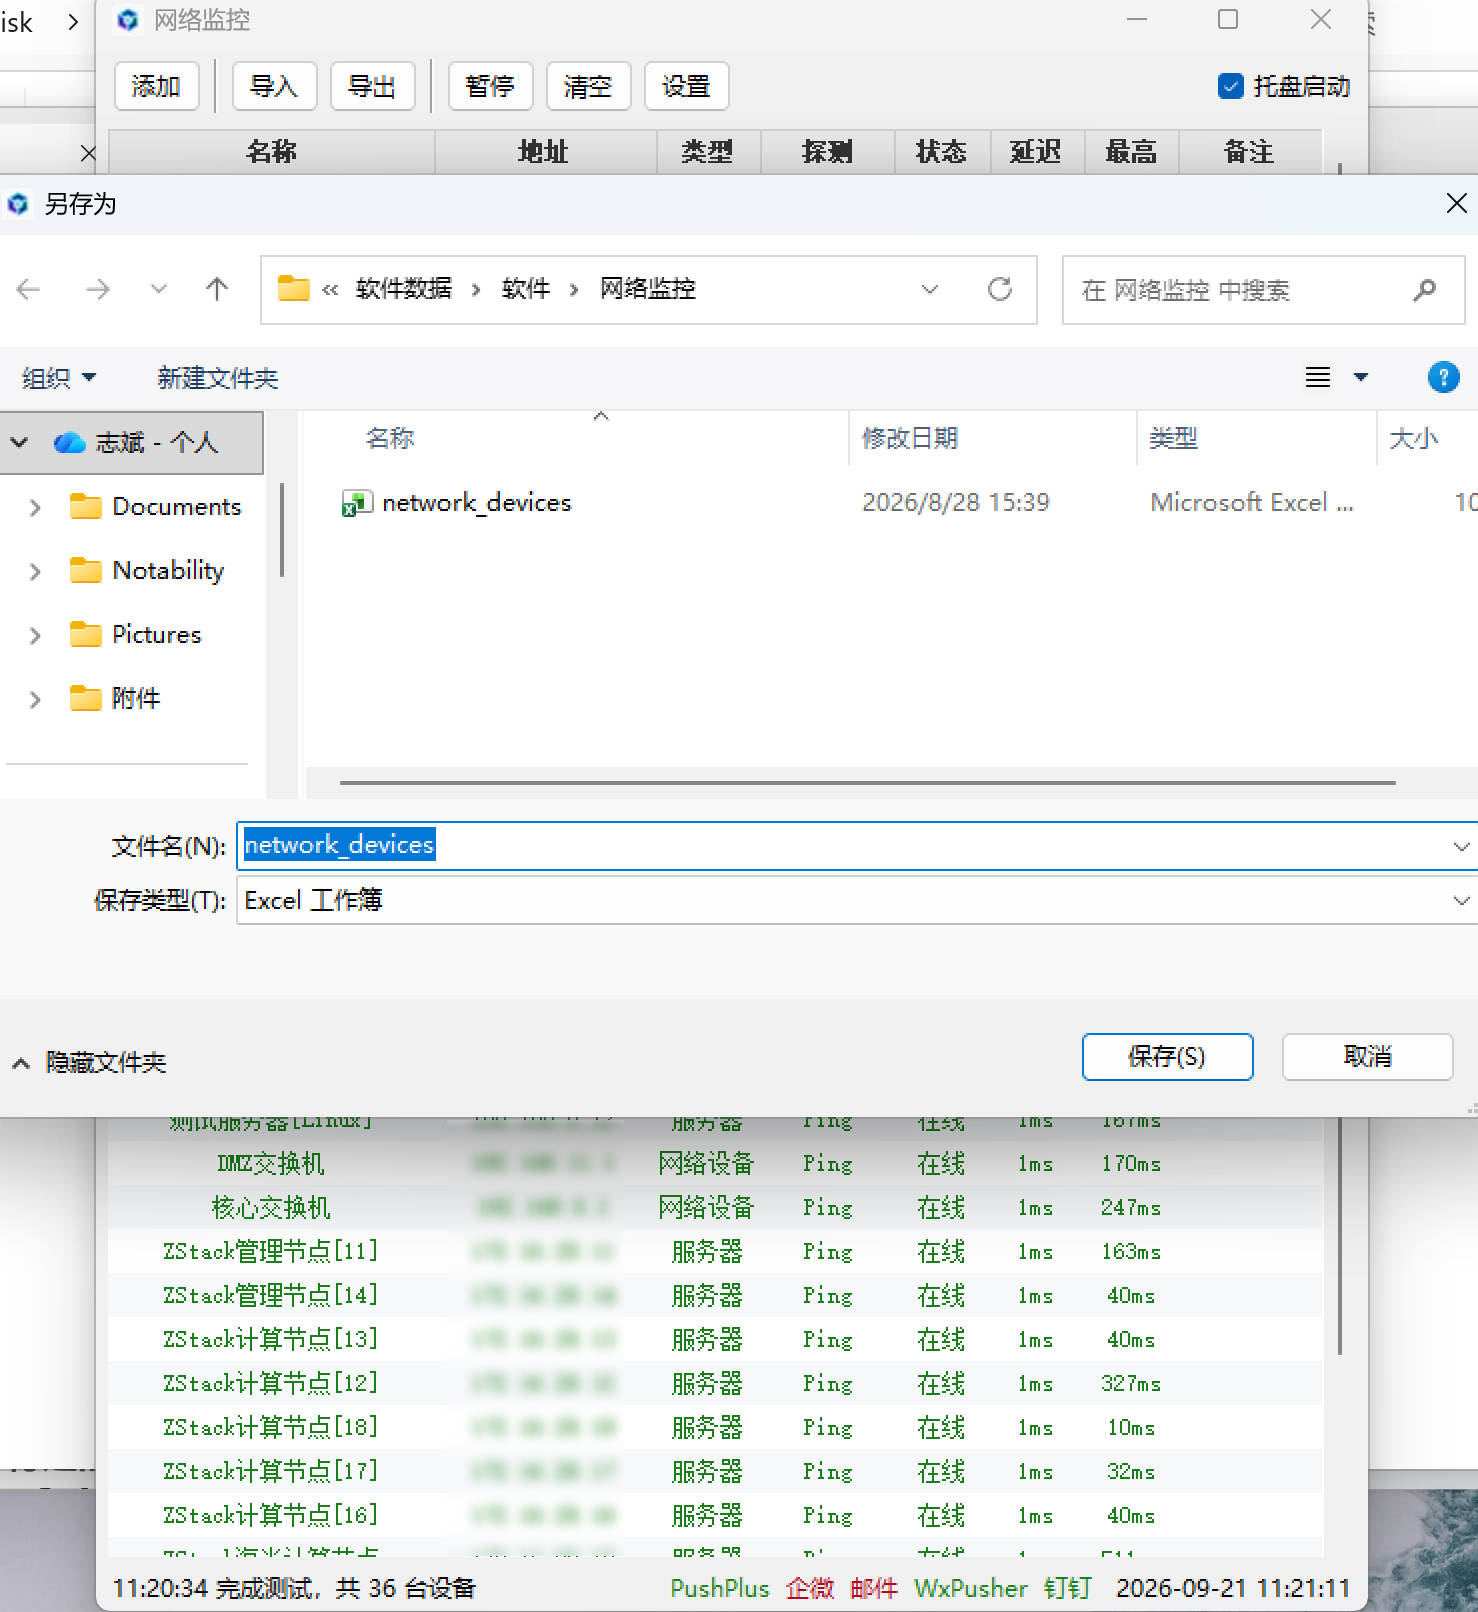
Task: Click the network_devices Excel file icon
Action: pyautogui.click(x=357, y=502)
